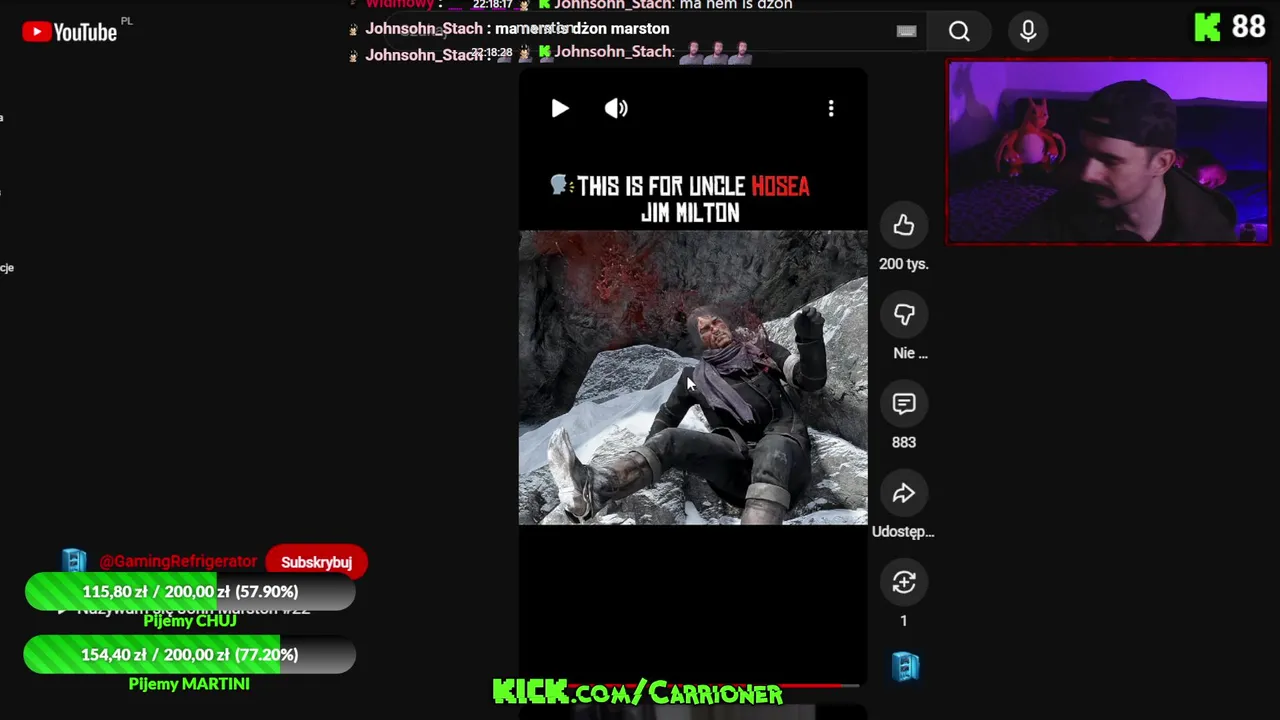Click the streamer webcam overlay

pos(1108,152)
